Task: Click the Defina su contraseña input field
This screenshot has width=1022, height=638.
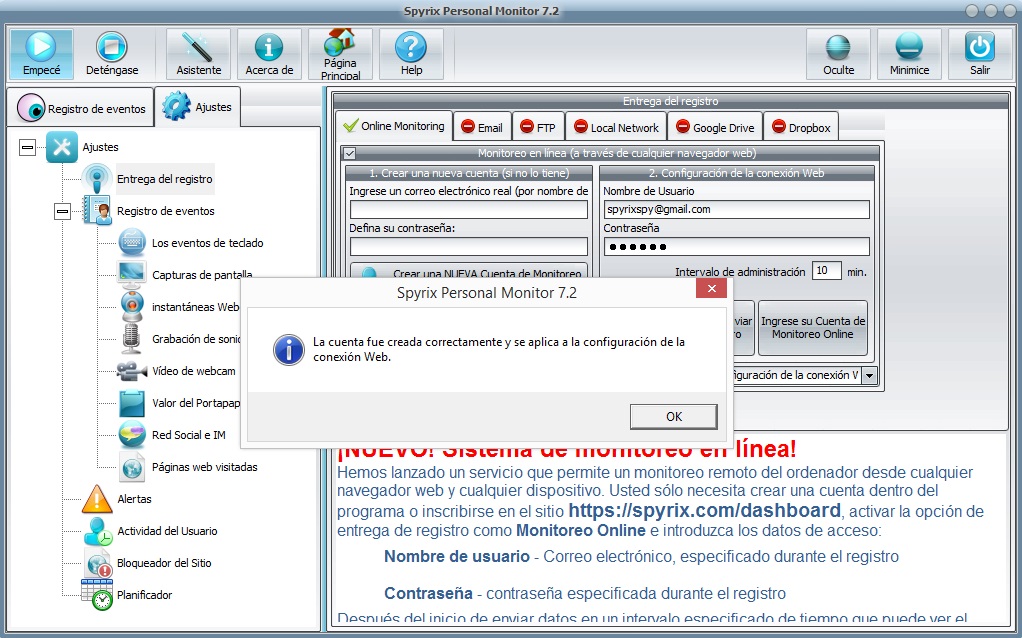Action: 469,246
